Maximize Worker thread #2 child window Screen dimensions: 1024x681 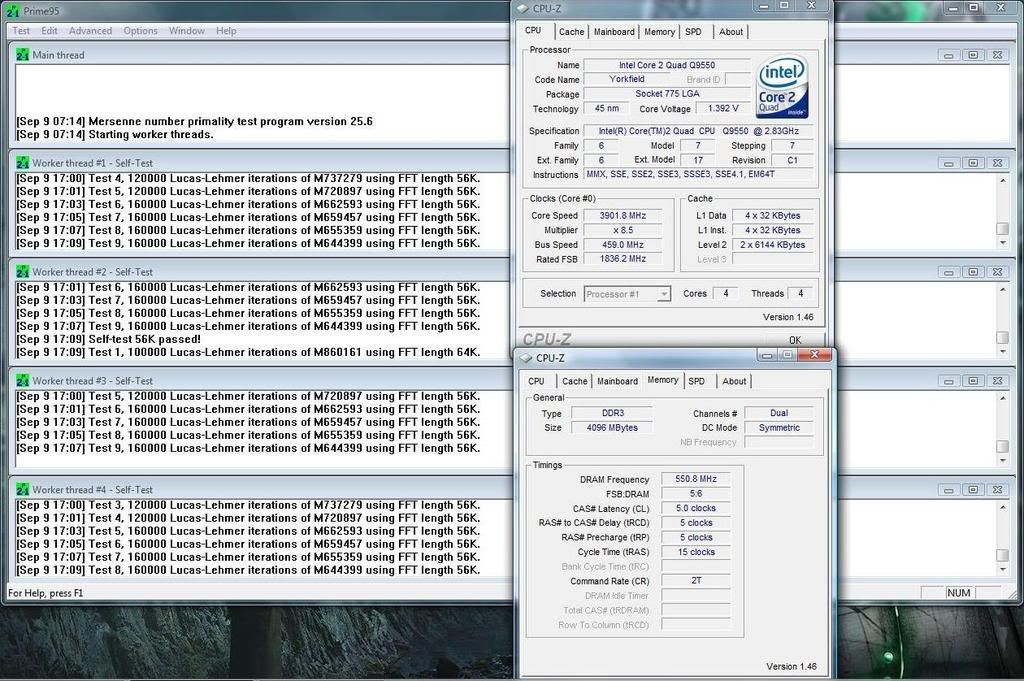coord(972,272)
